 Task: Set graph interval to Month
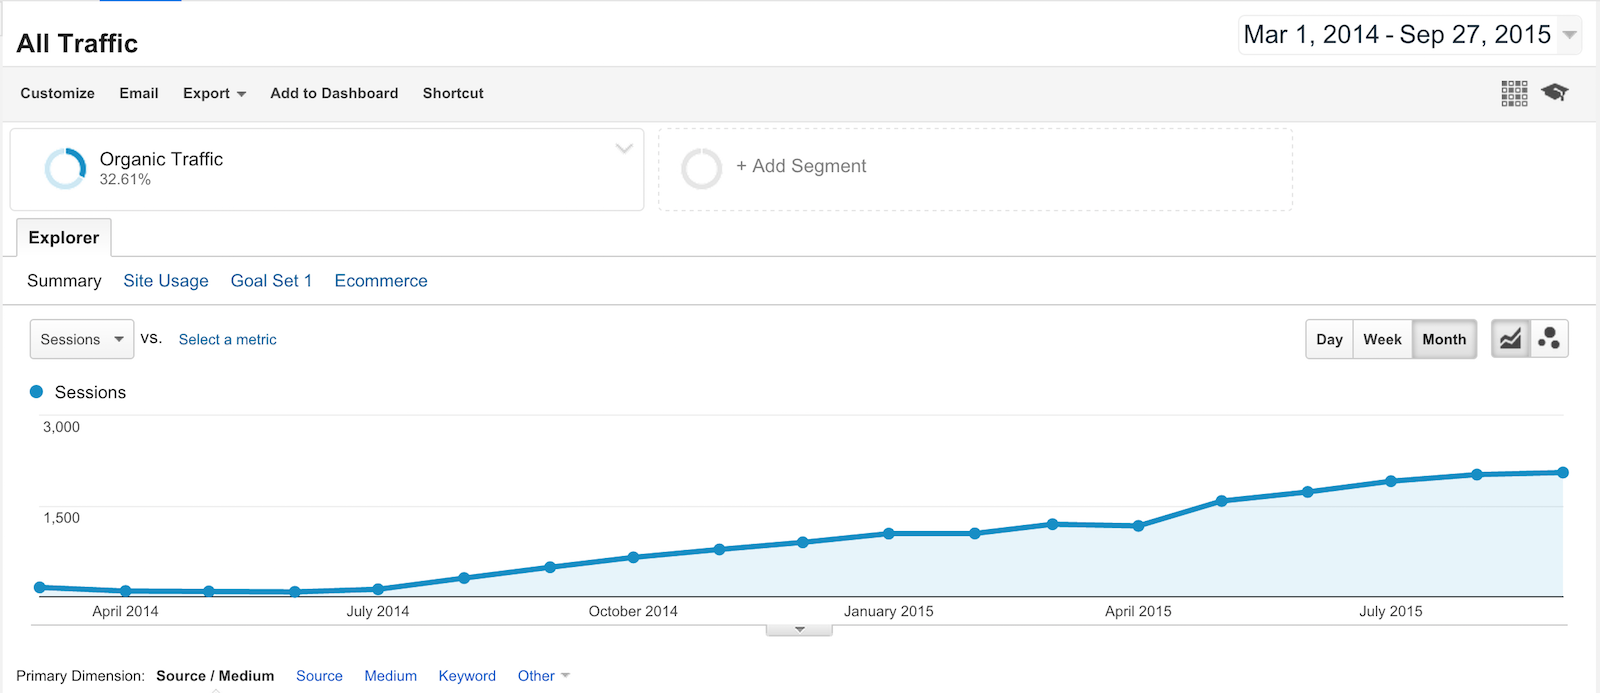click(x=1444, y=339)
